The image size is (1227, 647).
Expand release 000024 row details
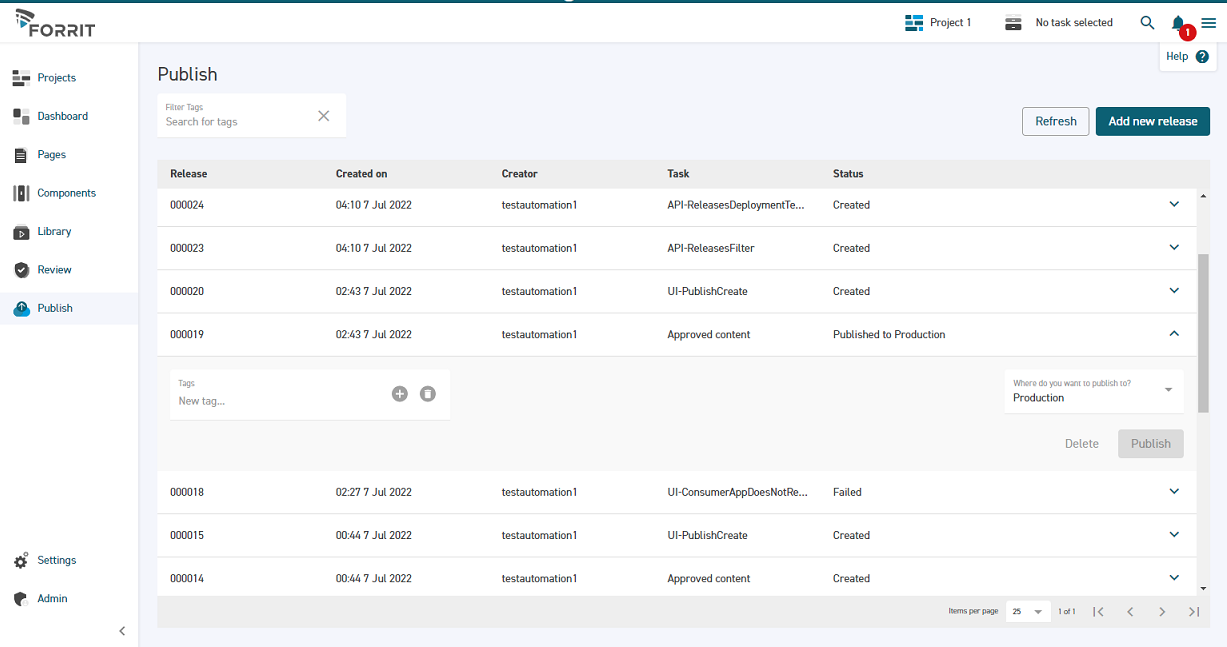pos(1174,205)
